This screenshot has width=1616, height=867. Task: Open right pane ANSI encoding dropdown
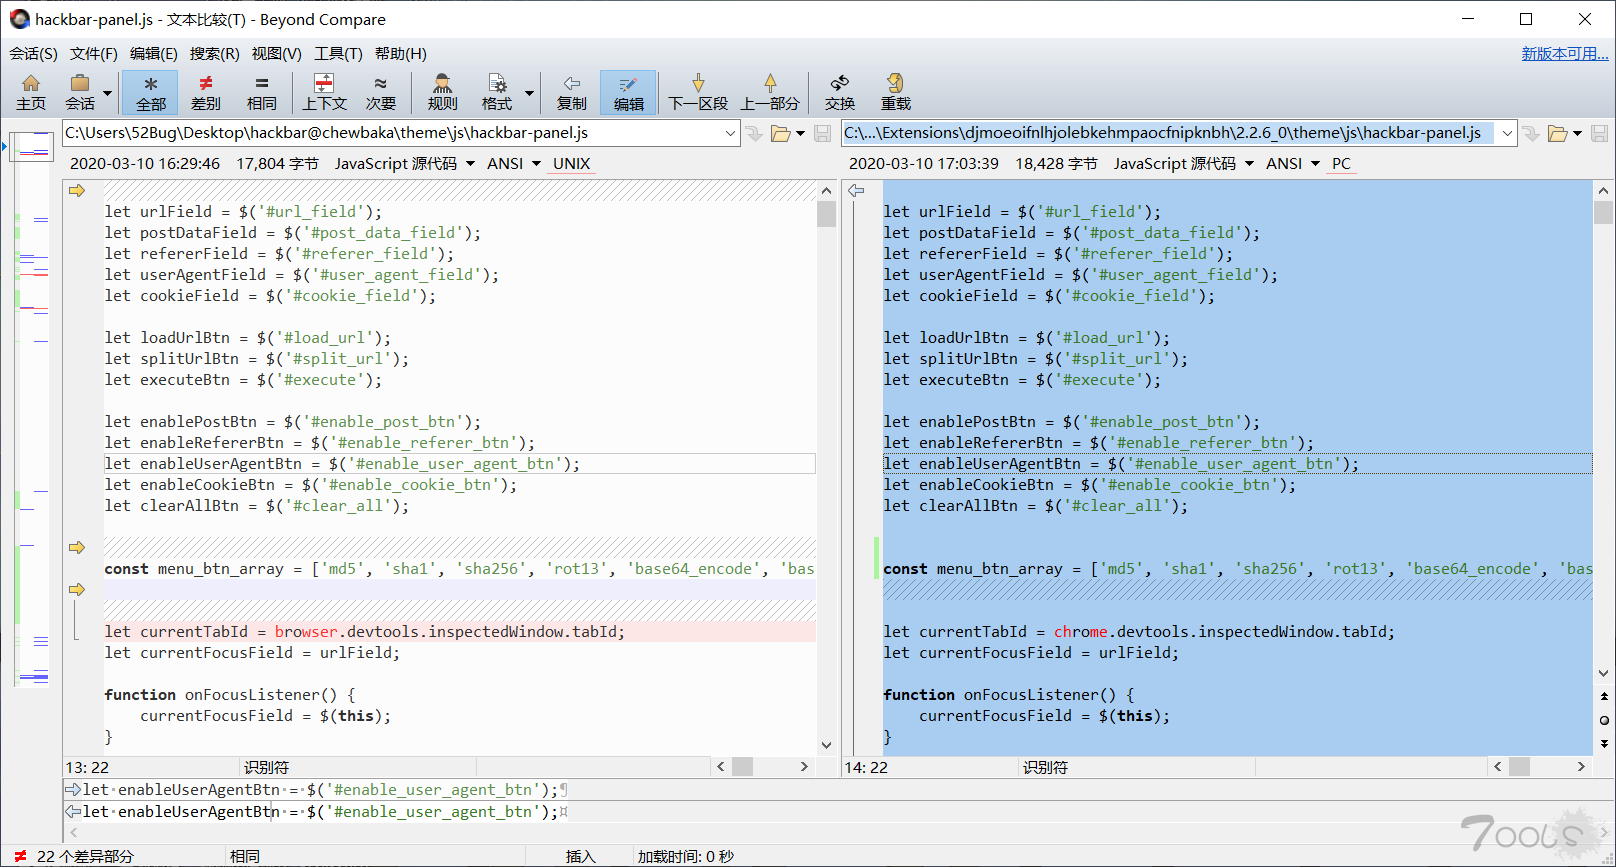click(1293, 163)
